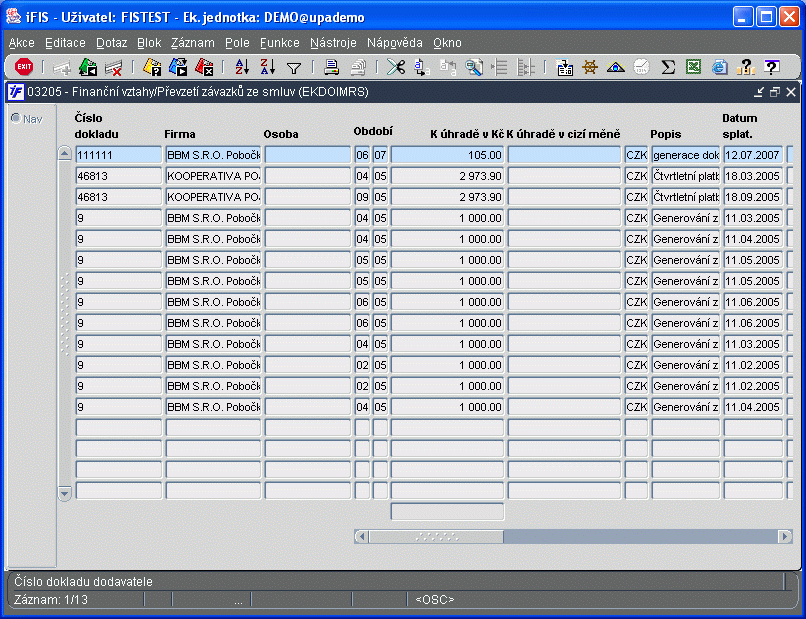Click the scissors cut icon
Image resolution: width=806 pixels, height=619 pixels.
click(x=396, y=67)
